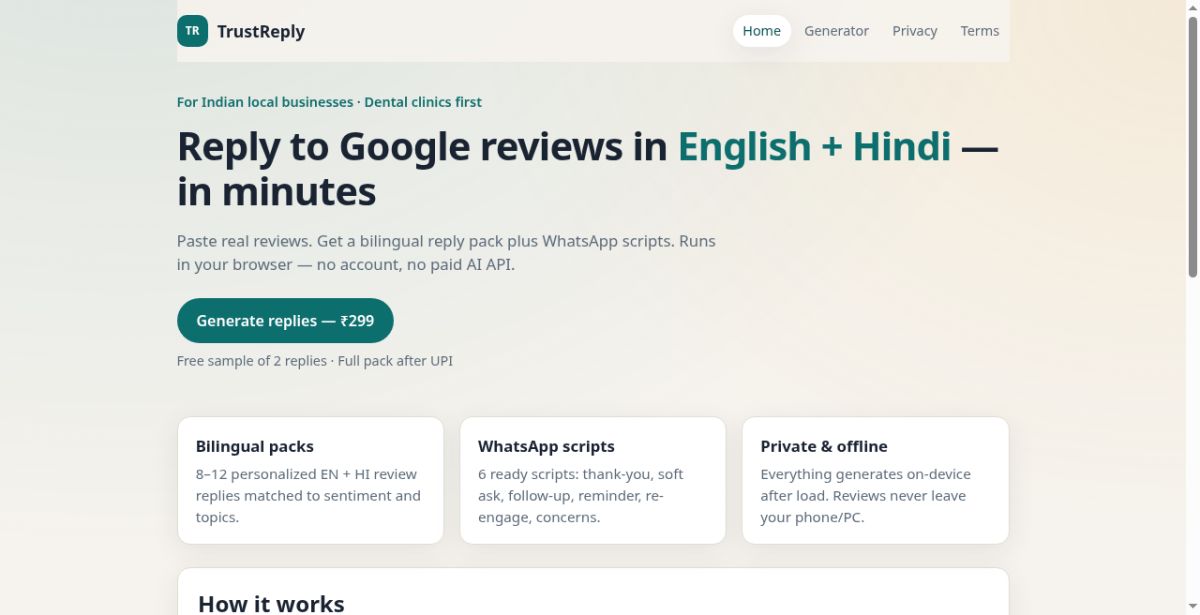Click '8–12 personalized EN + HI' description
Viewport: 1200px width, 615px height.
point(309,496)
